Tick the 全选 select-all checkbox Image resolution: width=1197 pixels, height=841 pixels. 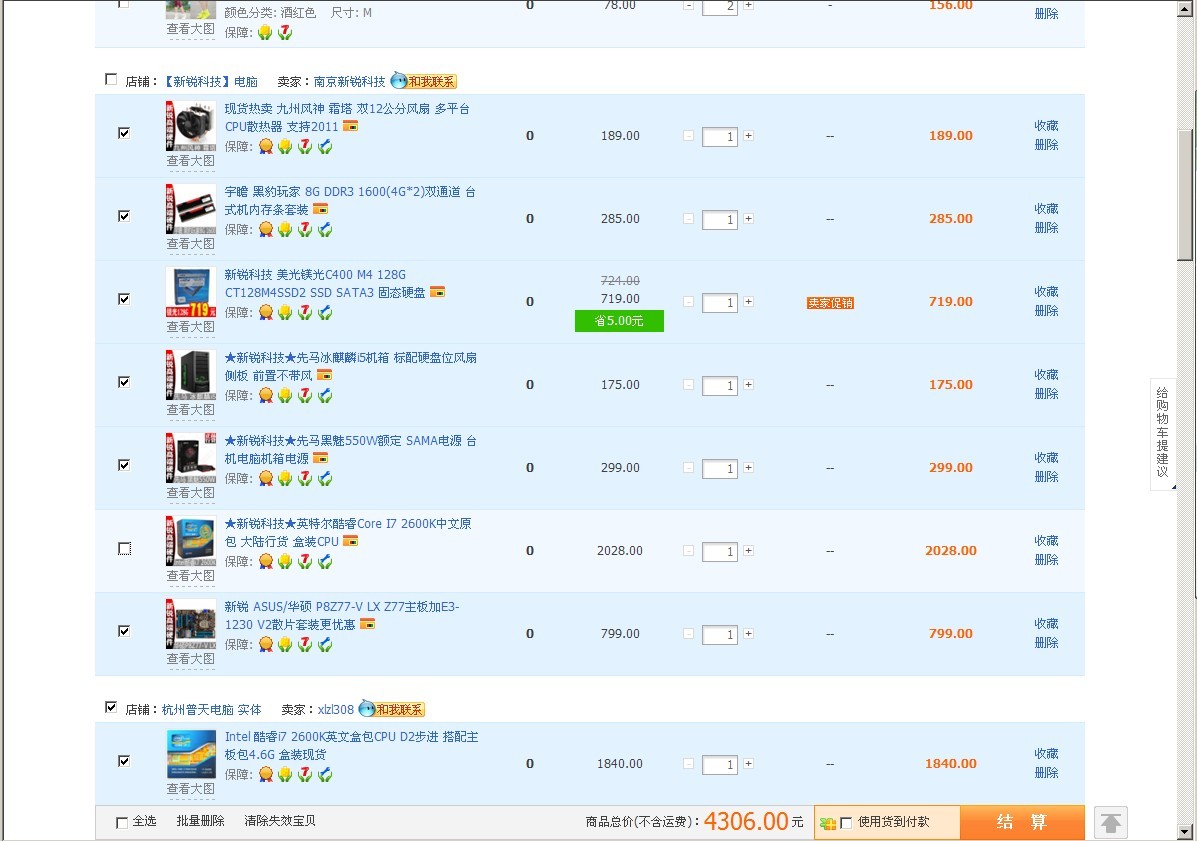[121, 823]
